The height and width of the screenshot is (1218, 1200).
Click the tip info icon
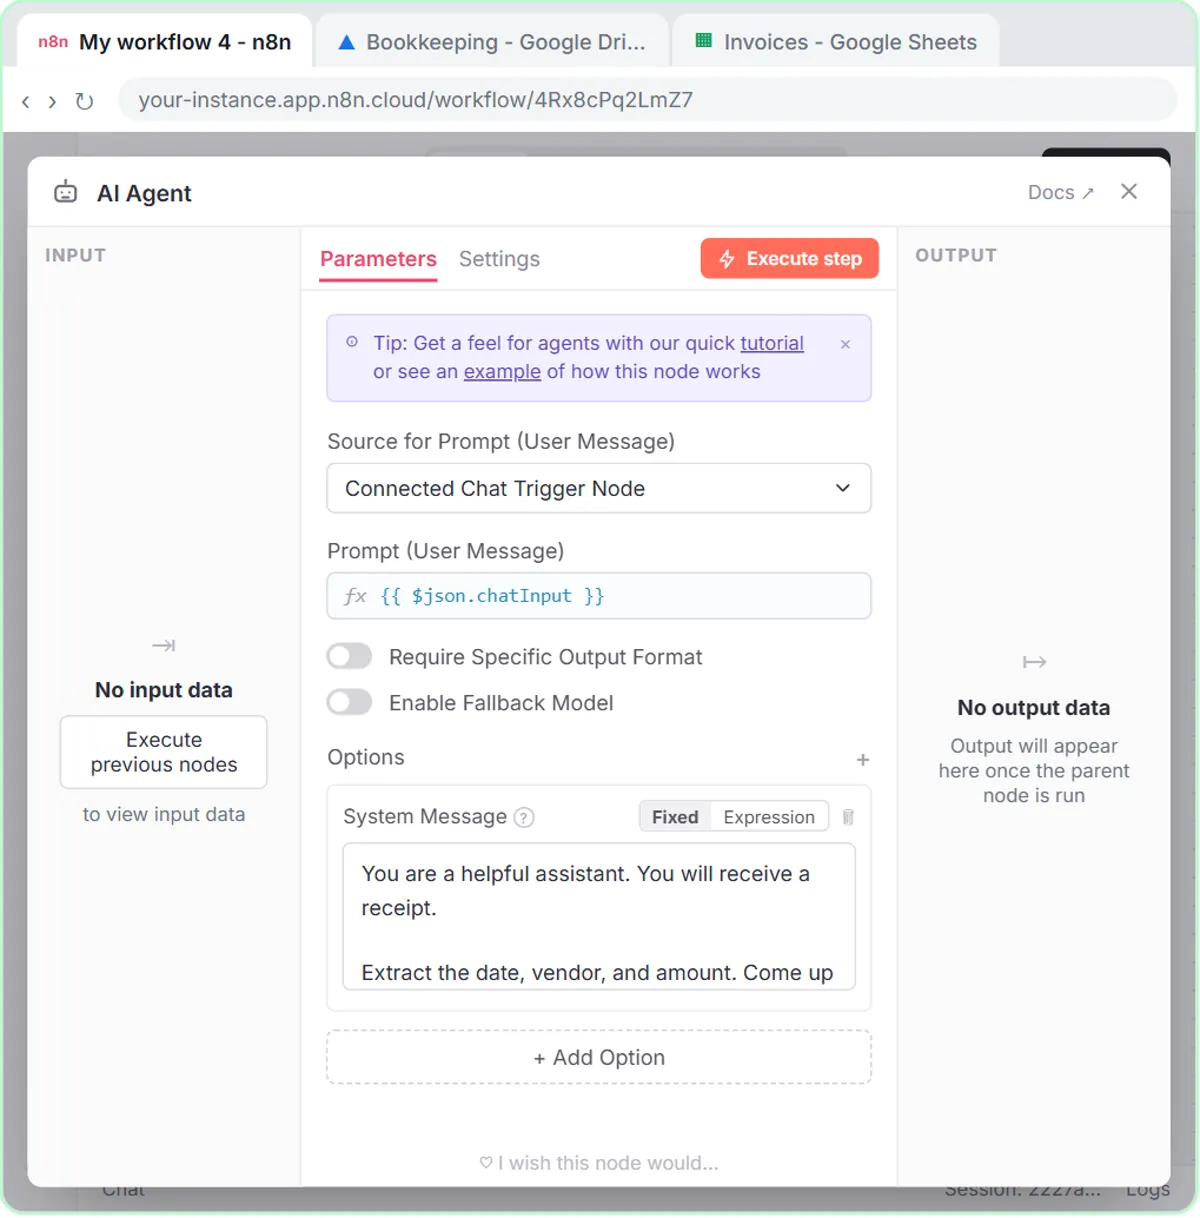(352, 342)
